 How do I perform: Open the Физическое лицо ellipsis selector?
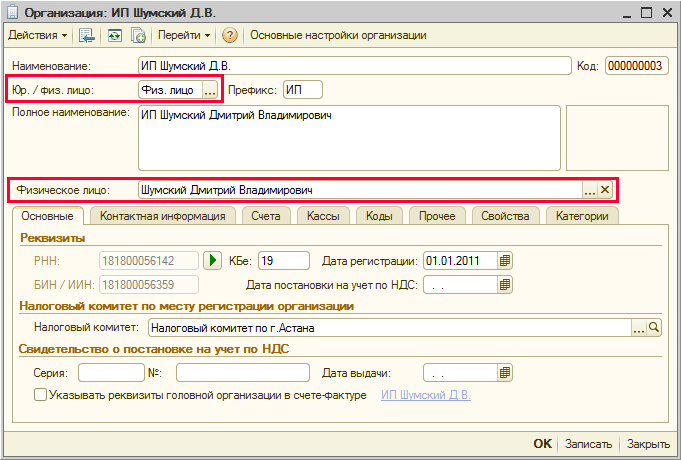click(x=590, y=189)
